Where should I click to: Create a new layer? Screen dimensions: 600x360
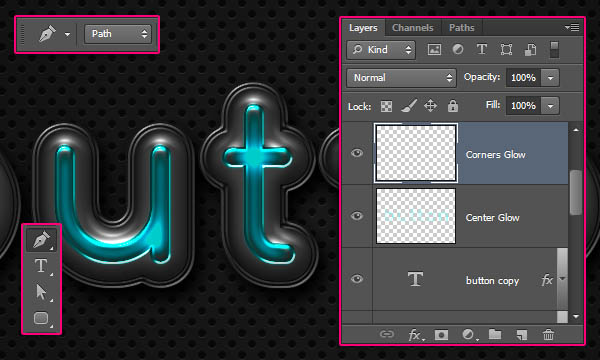[521, 335]
